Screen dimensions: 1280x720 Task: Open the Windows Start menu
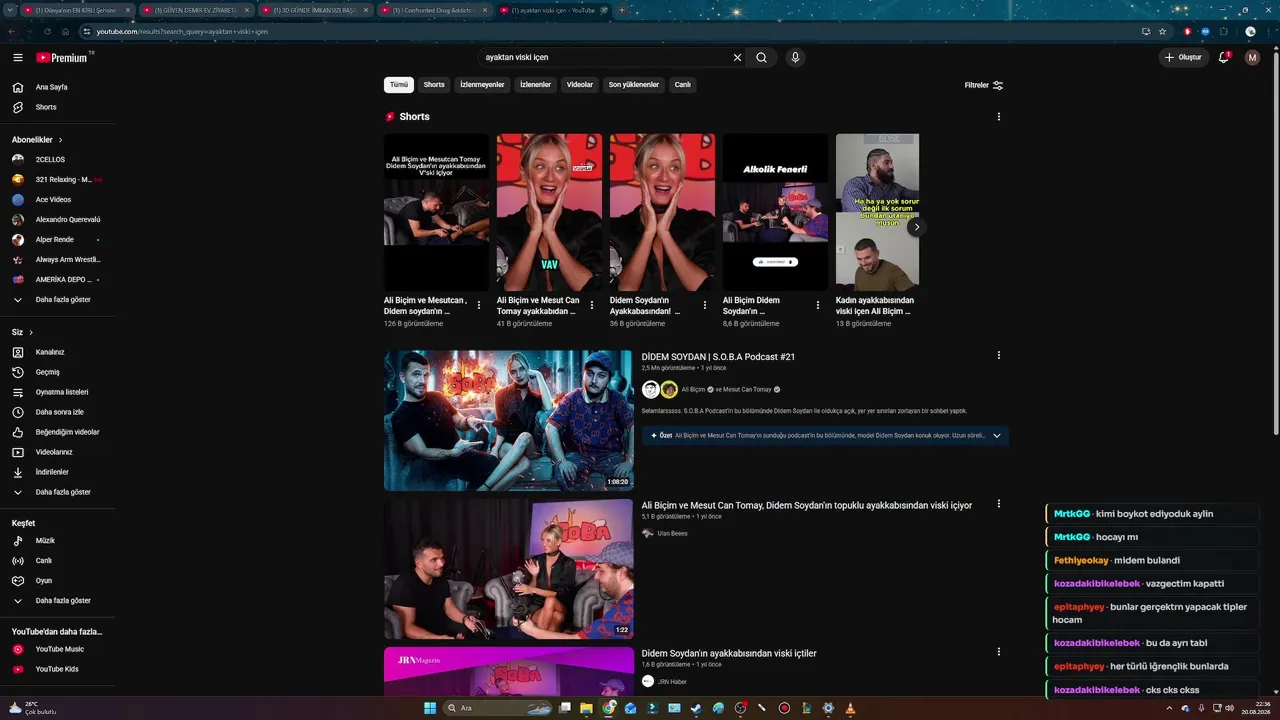[430, 708]
